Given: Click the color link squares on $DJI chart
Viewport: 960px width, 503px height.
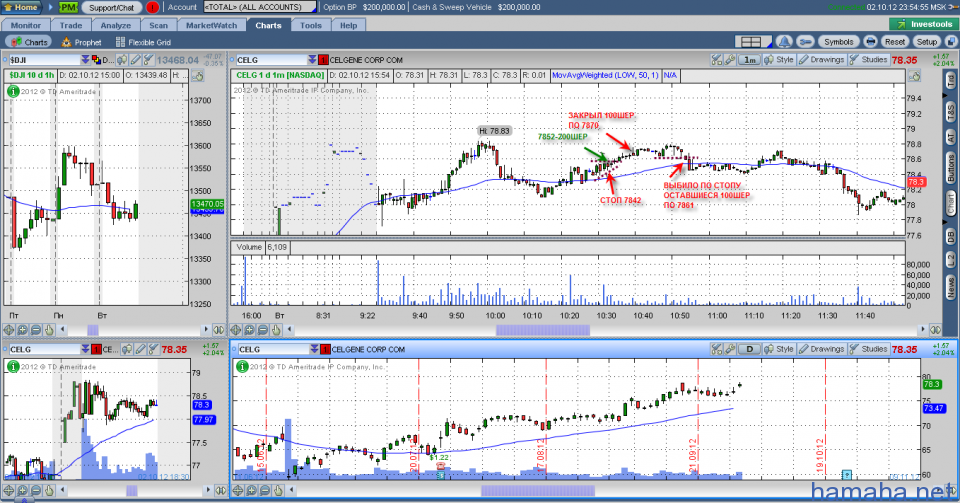Looking at the screenshot, I should pos(96,60).
